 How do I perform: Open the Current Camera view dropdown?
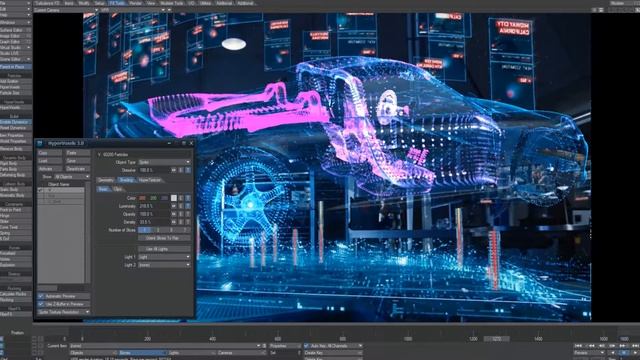click(65, 10)
